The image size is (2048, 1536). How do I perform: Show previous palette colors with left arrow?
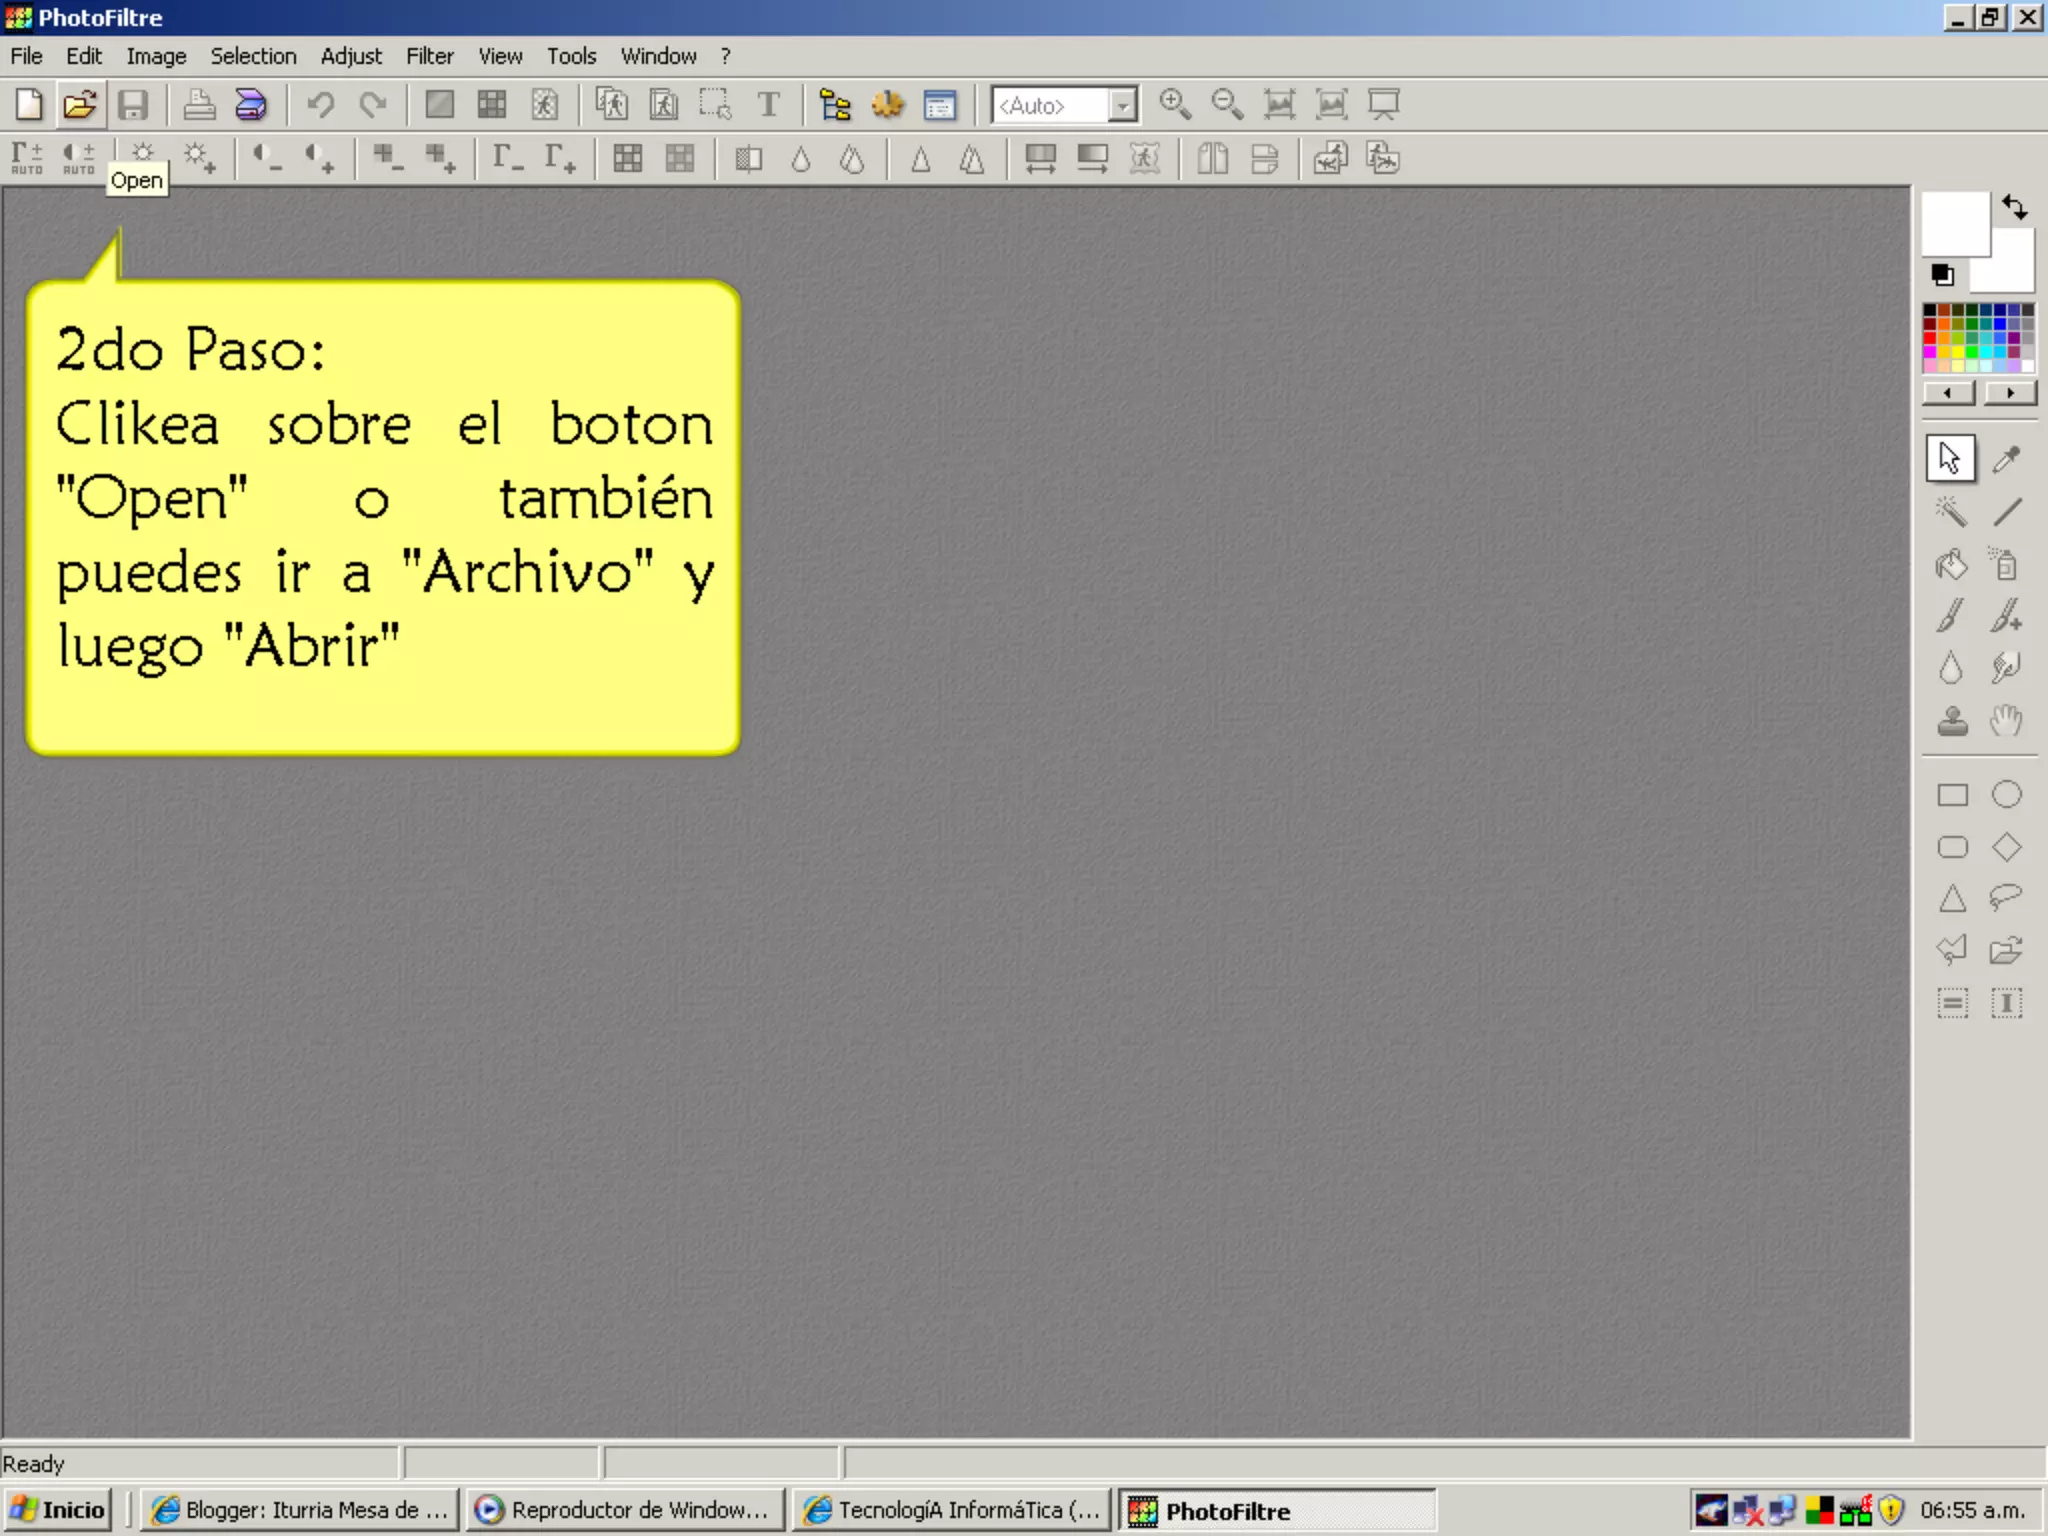1948,393
